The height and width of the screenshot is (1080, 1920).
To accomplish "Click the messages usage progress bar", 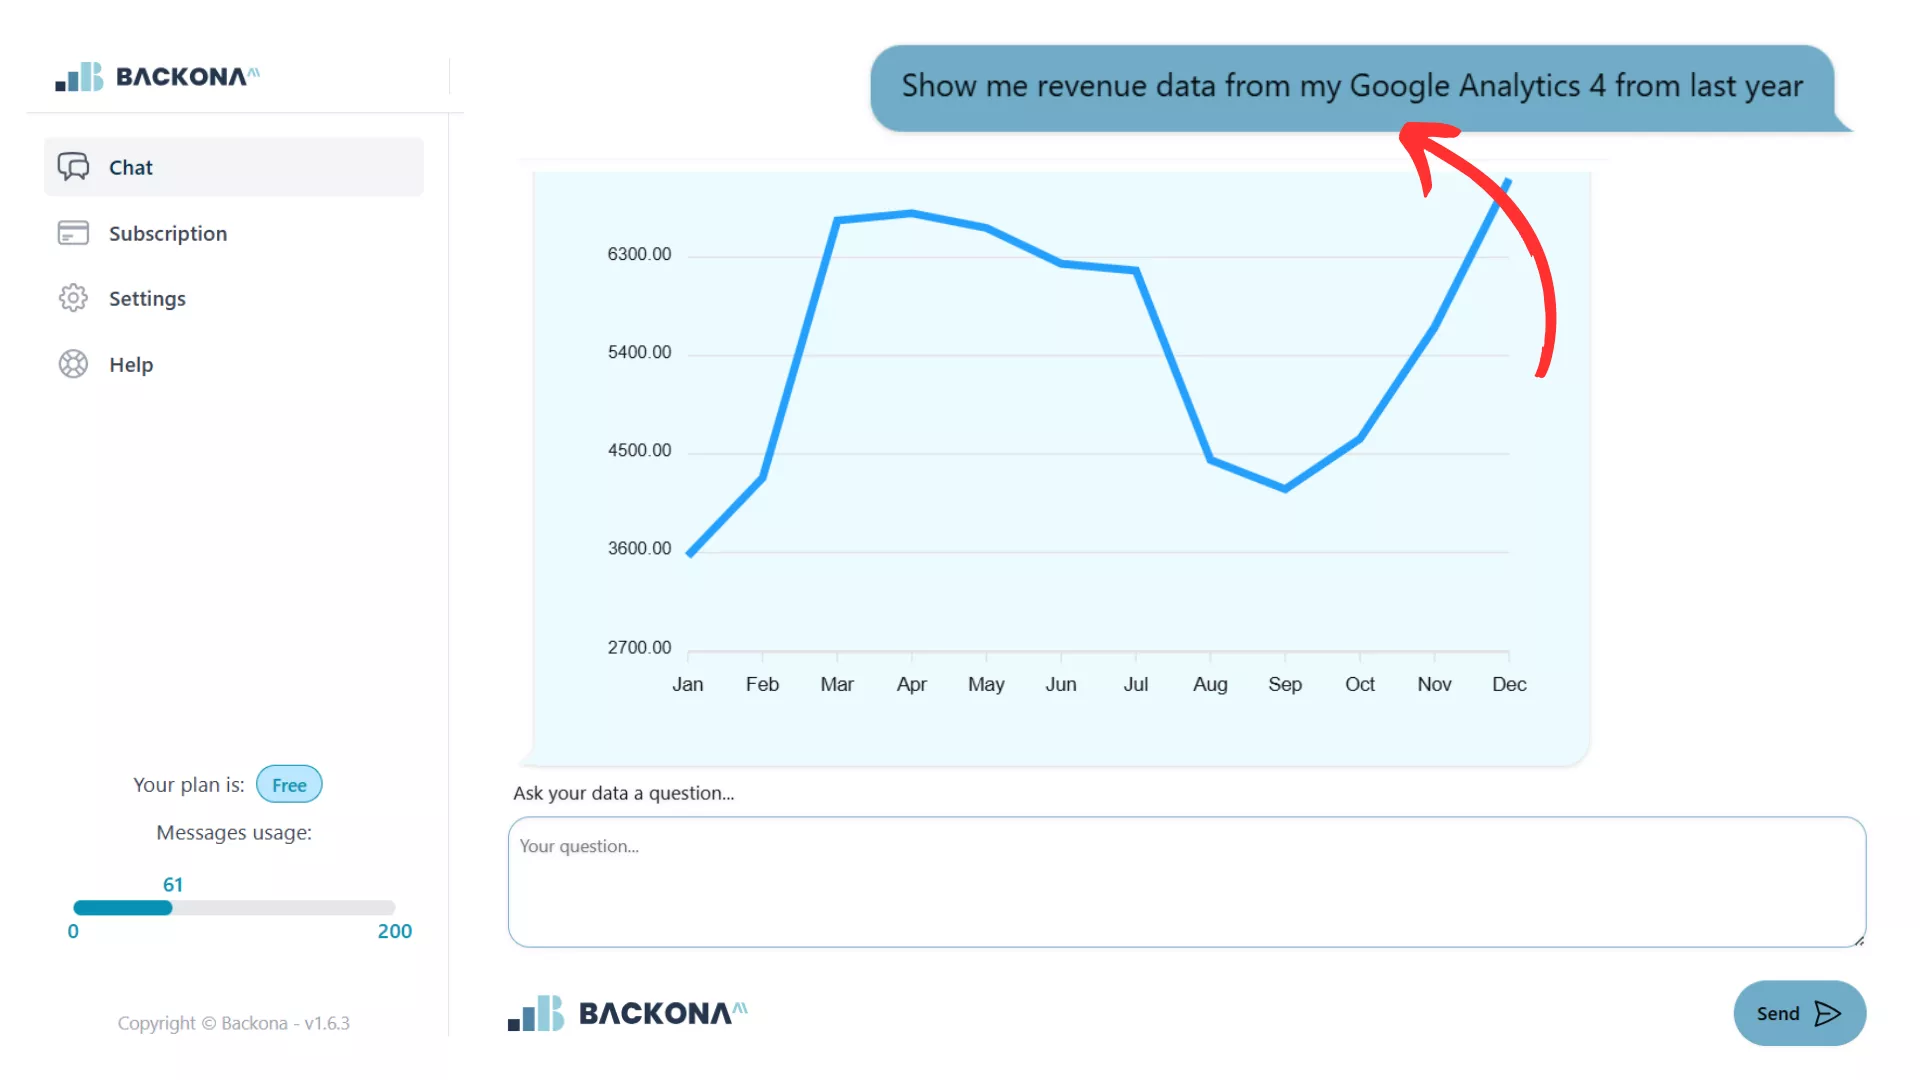I will tap(234, 908).
